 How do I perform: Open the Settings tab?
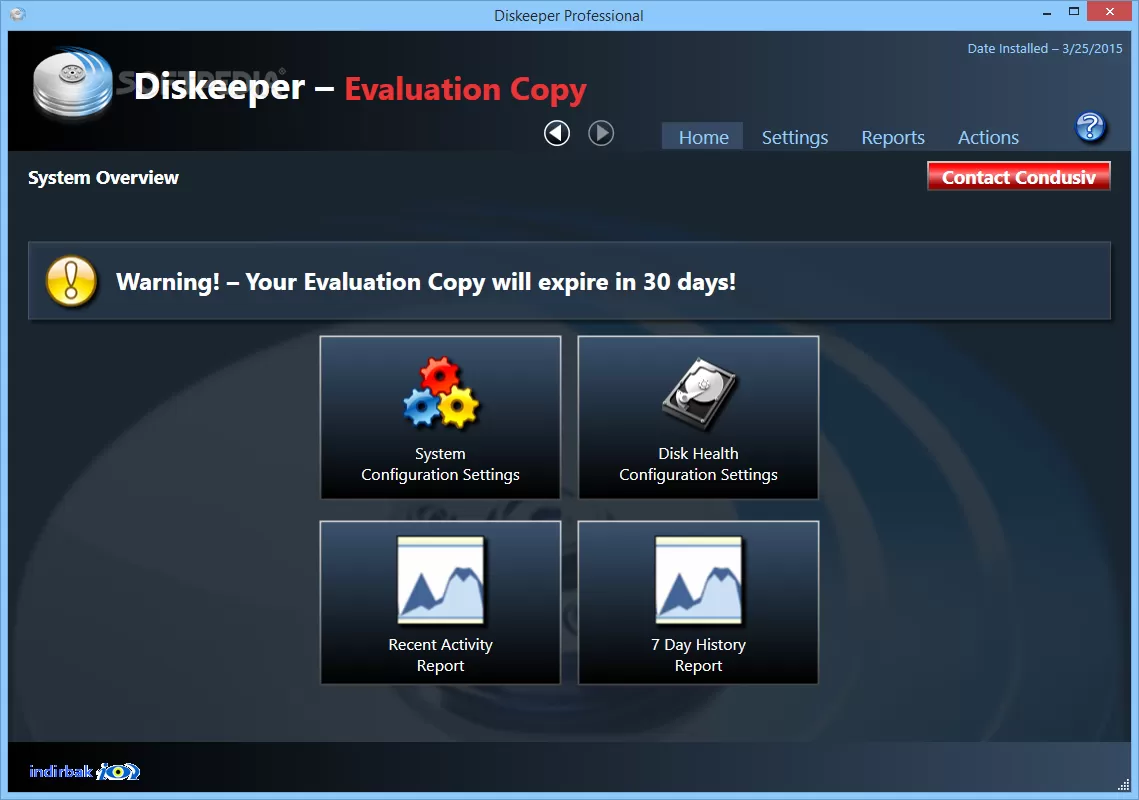coord(795,137)
